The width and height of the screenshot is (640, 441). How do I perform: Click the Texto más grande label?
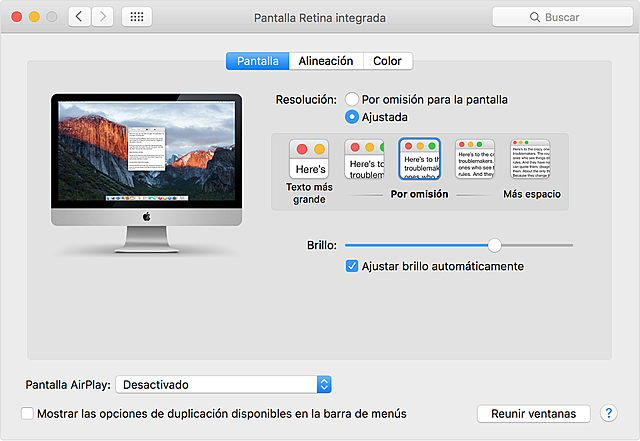tap(309, 193)
